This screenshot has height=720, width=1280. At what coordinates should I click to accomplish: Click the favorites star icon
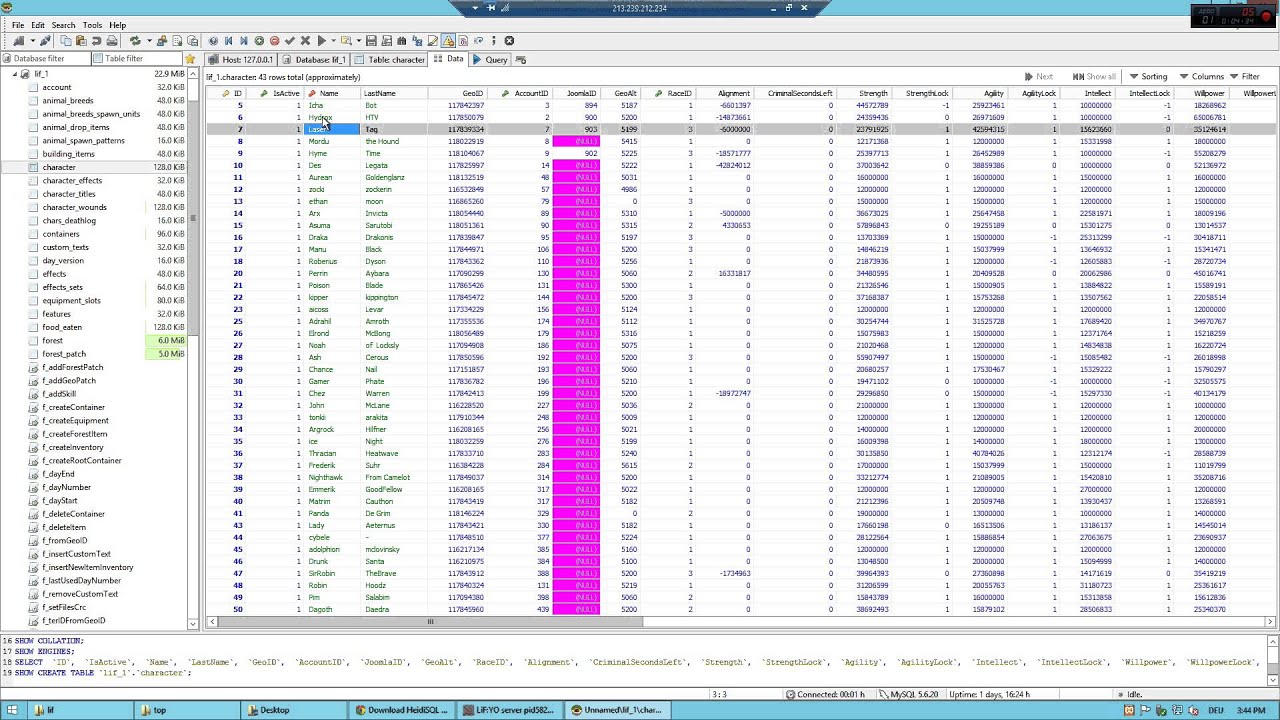[190, 59]
